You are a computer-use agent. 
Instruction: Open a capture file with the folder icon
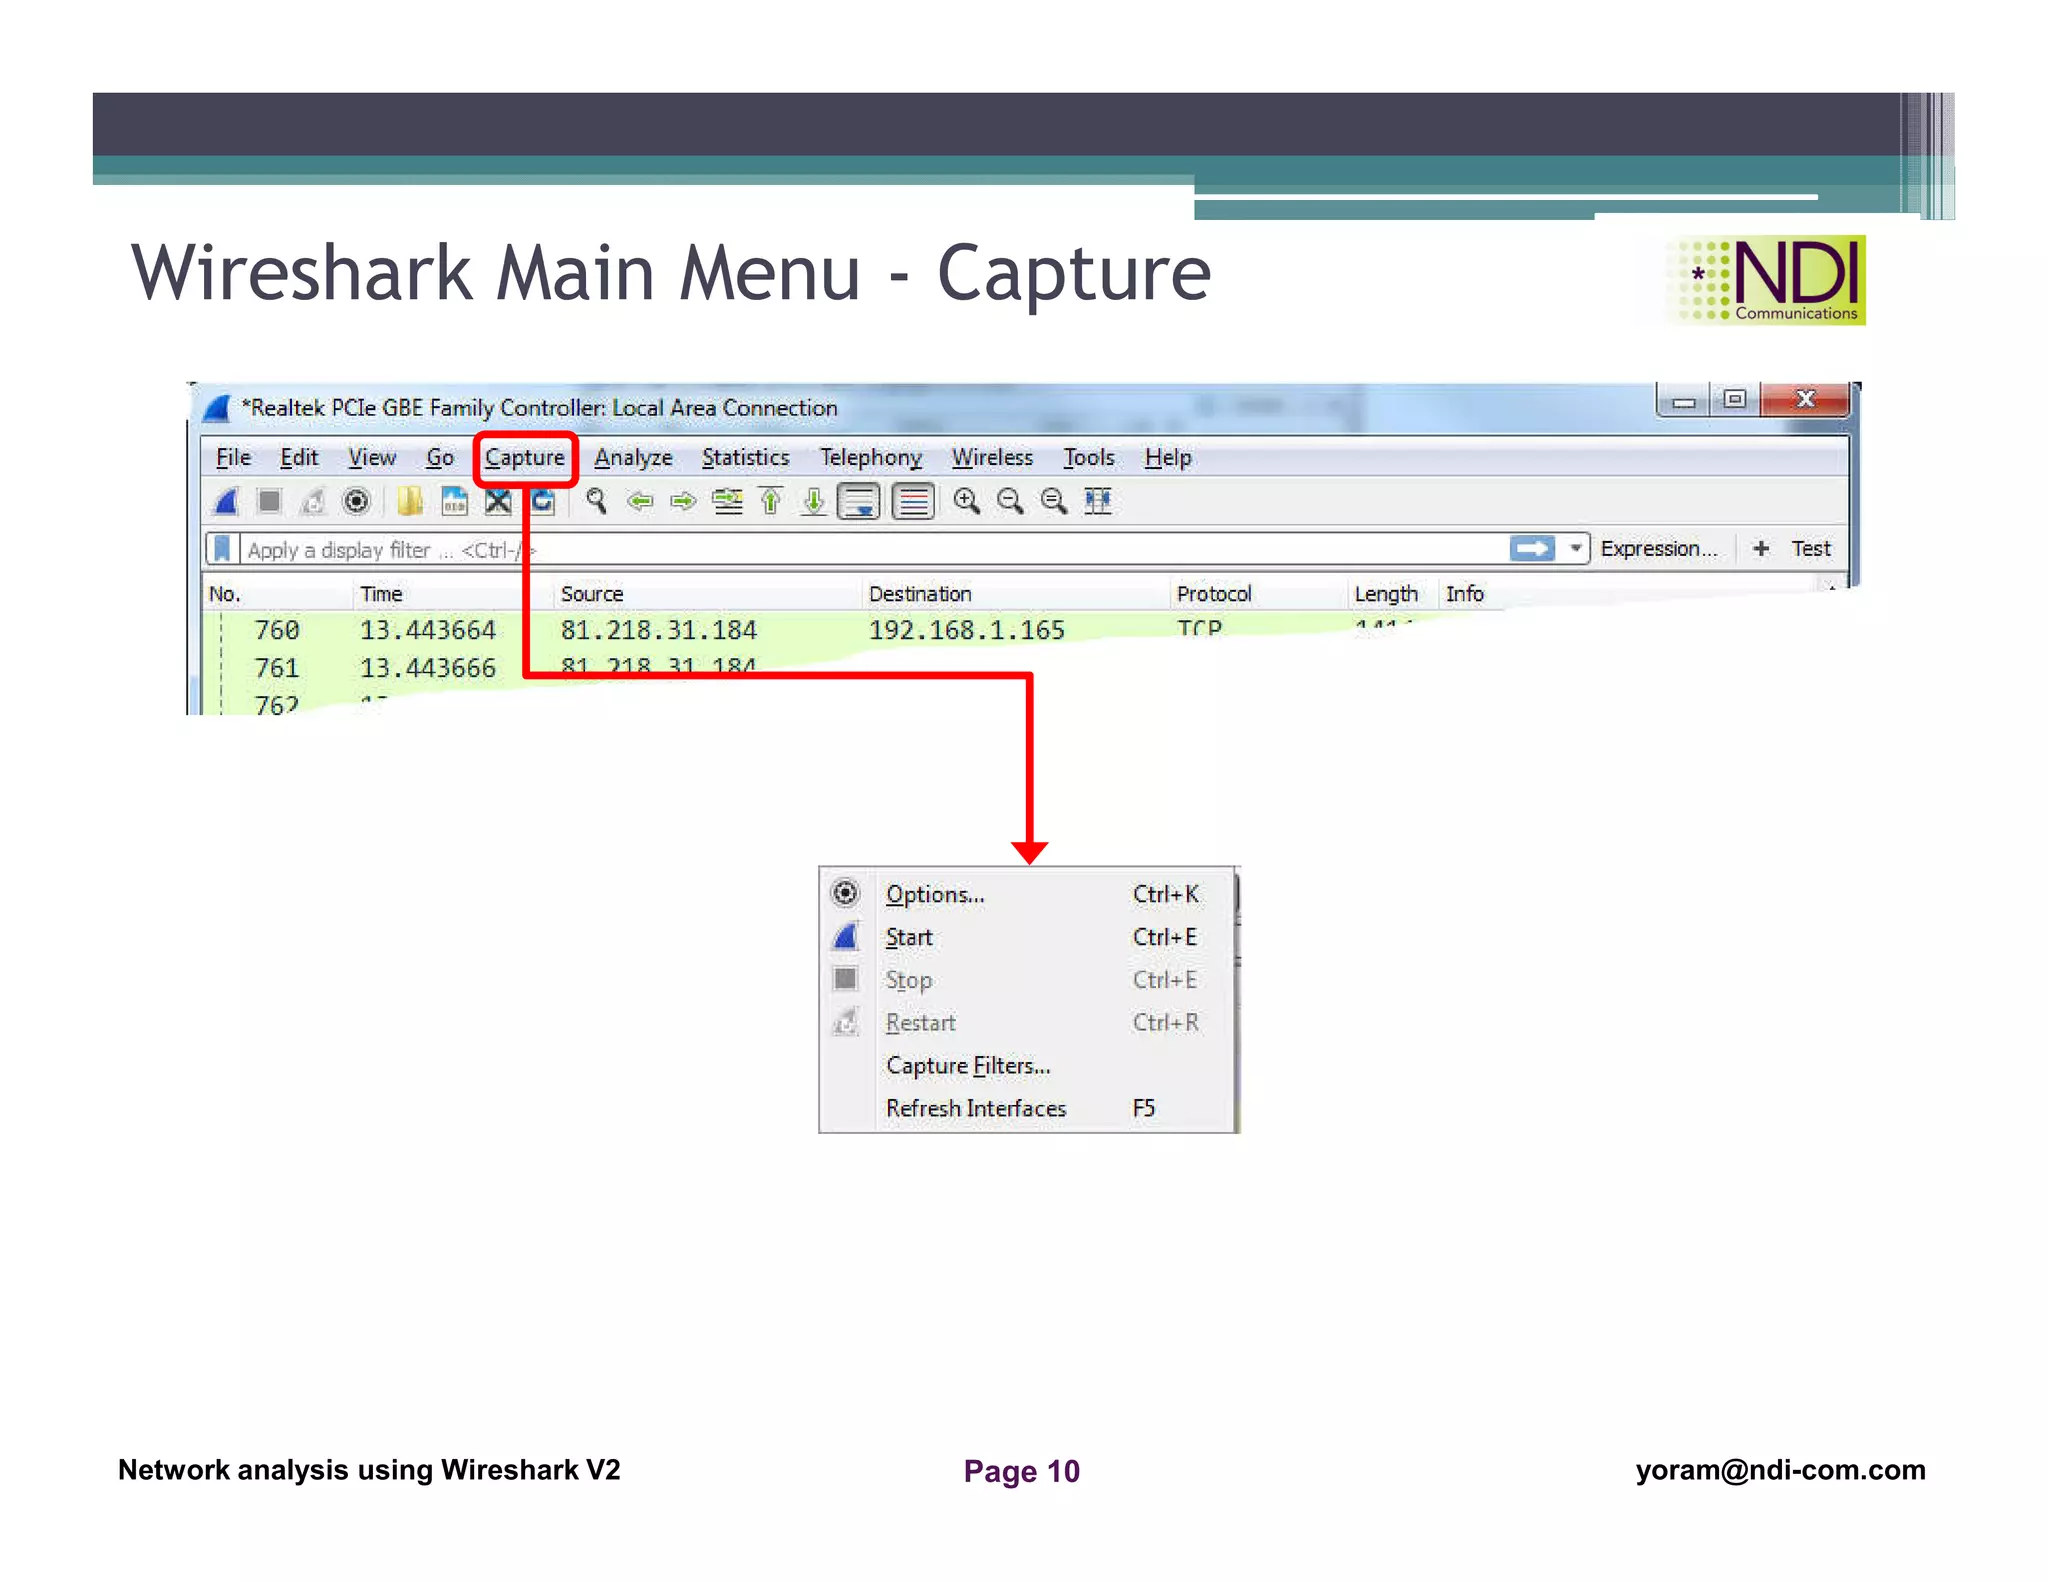coord(410,501)
